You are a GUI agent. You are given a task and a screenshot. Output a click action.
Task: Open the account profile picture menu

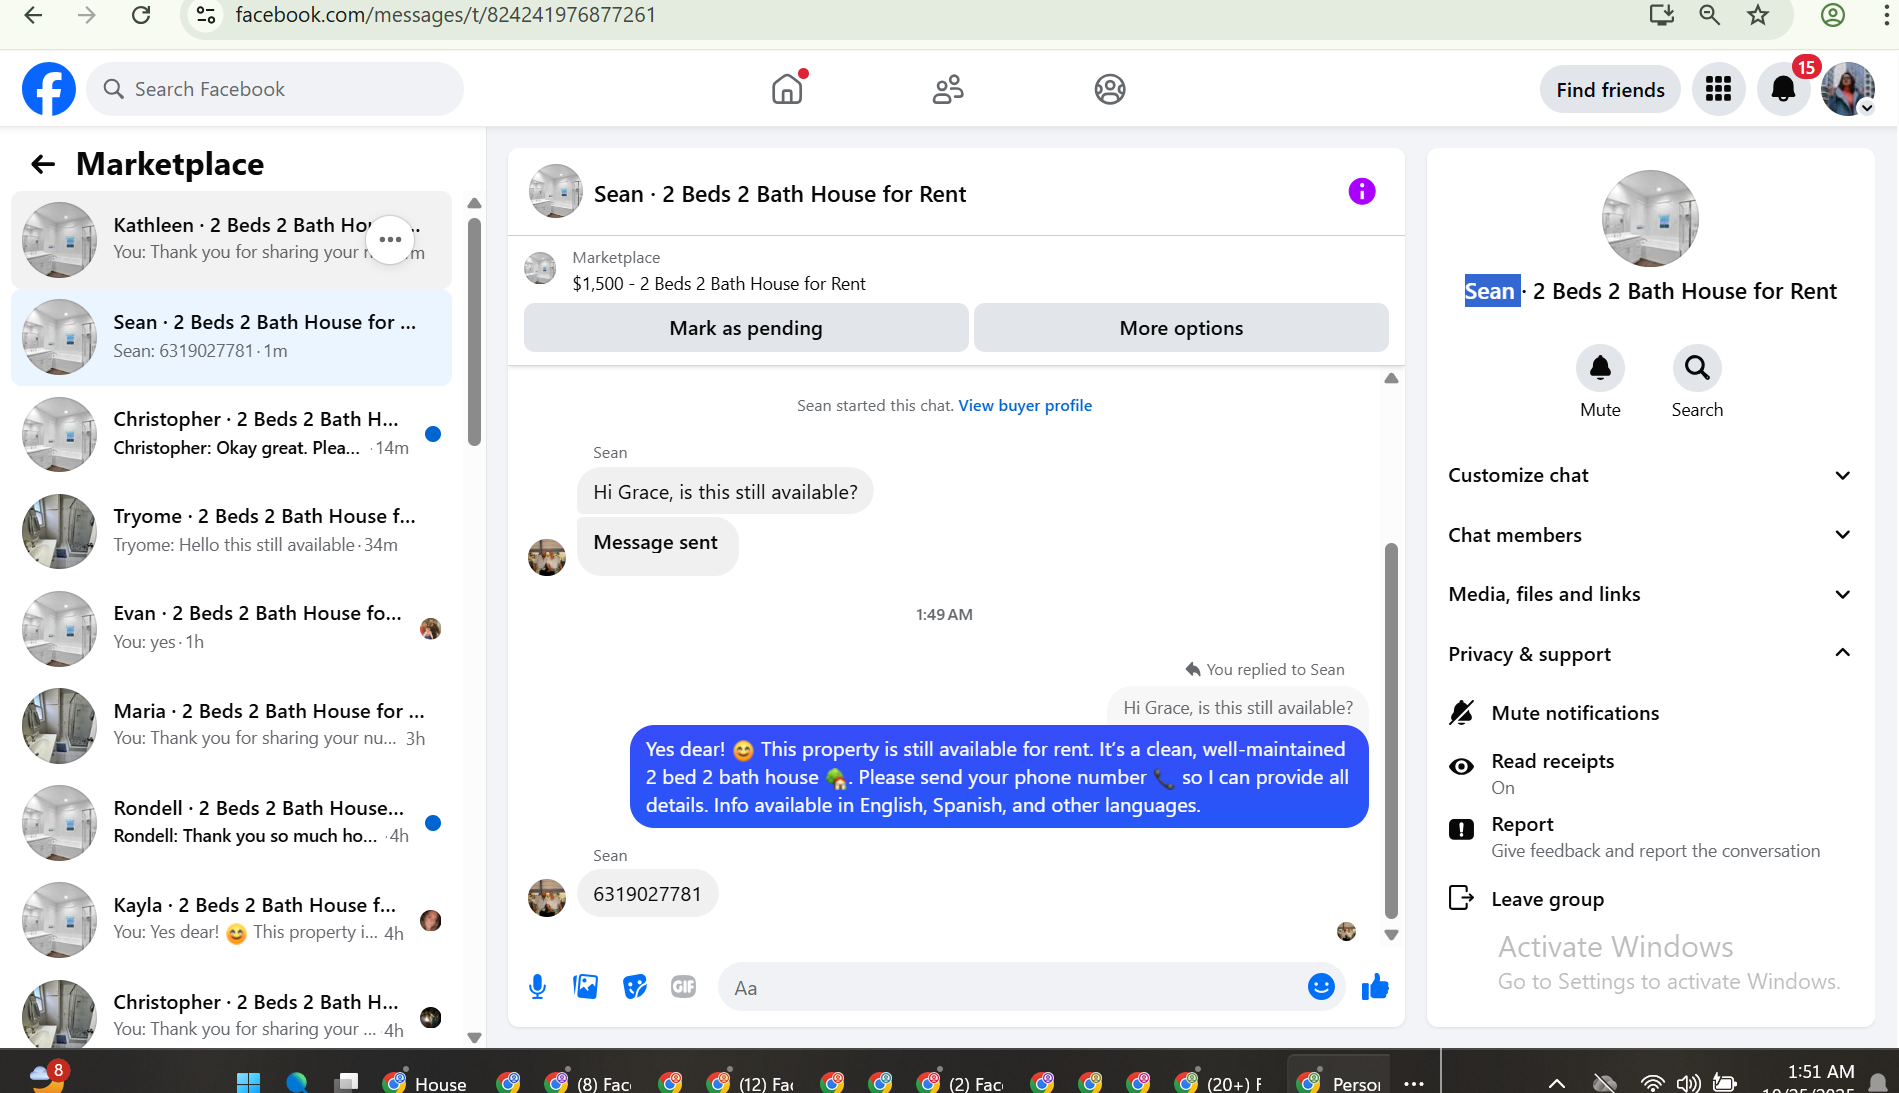[1847, 89]
